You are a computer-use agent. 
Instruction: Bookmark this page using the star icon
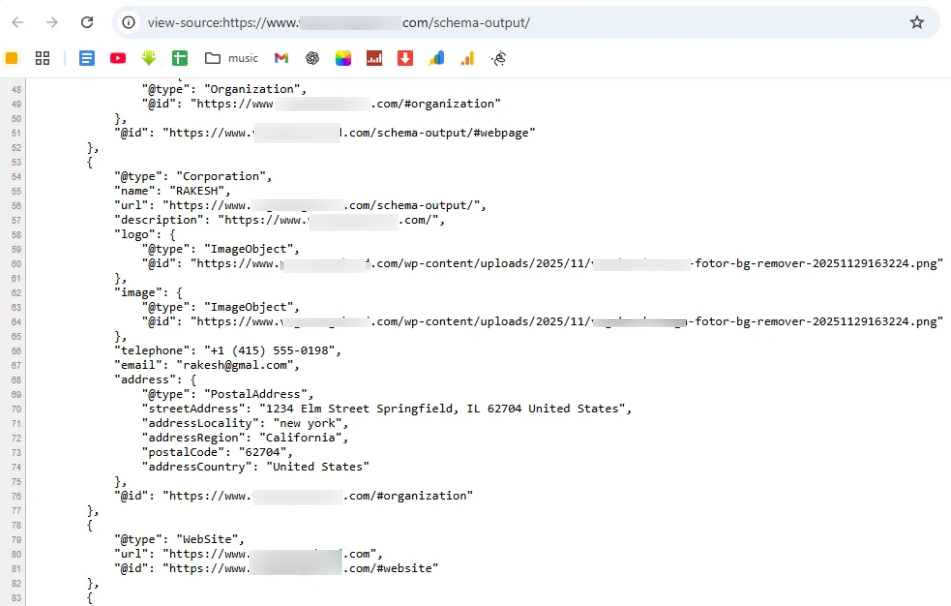point(917,19)
